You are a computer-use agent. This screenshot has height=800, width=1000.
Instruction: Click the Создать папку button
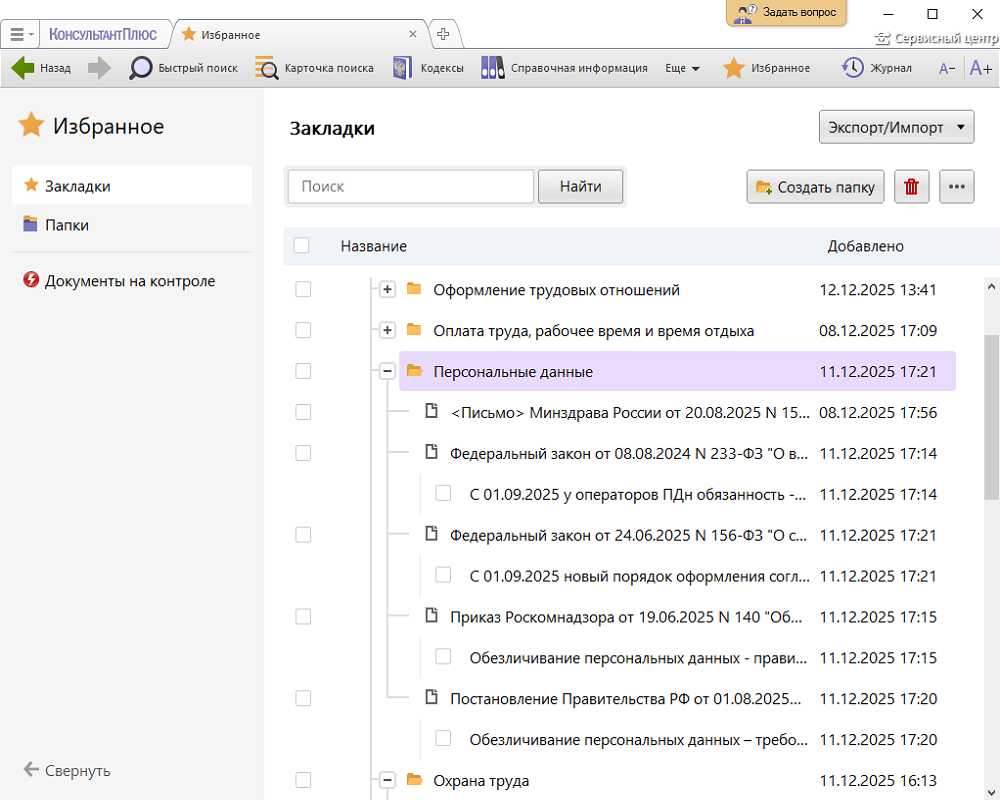point(815,187)
